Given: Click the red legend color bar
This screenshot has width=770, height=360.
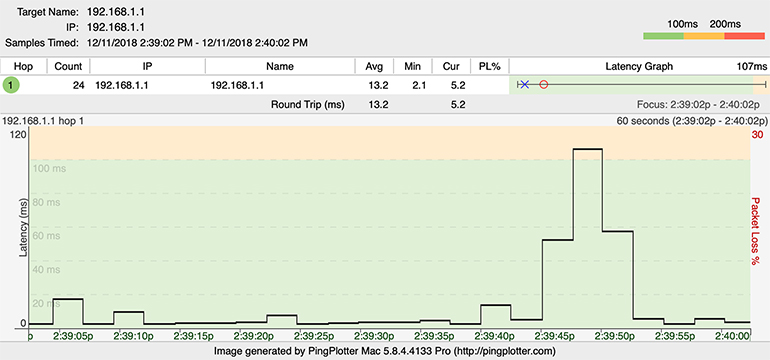Looking at the screenshot, I should coord(744,36).
